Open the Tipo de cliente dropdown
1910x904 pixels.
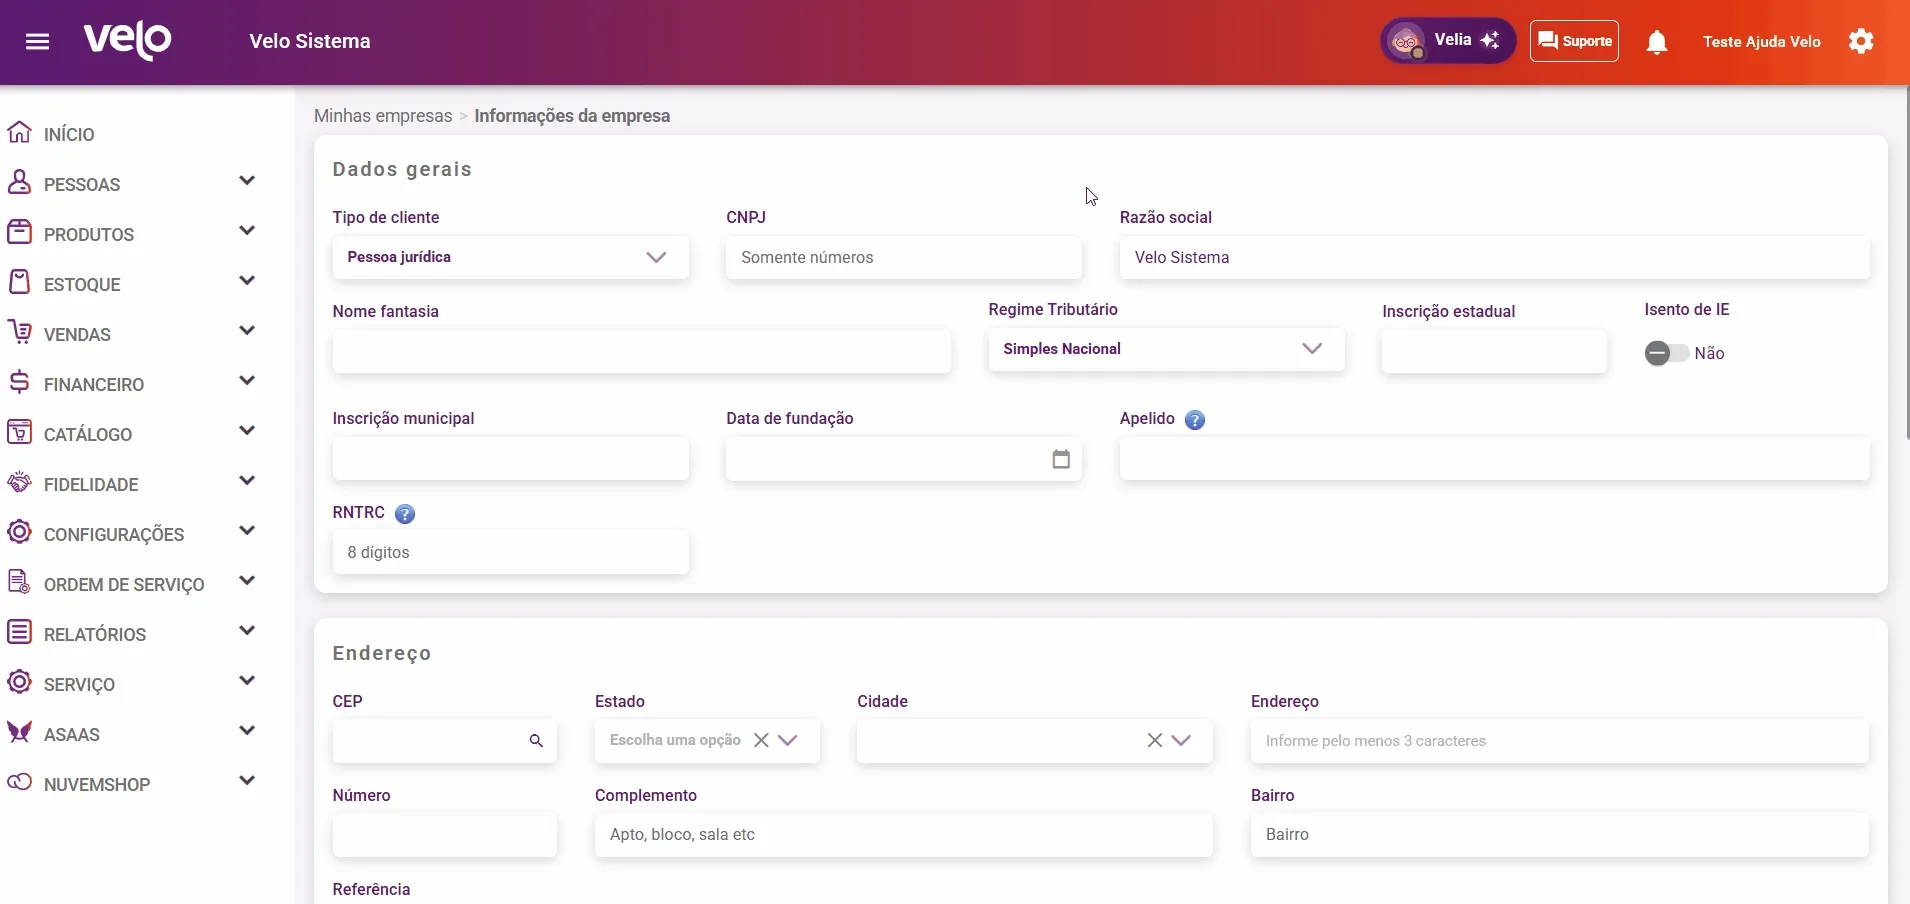tap(511, 257)
